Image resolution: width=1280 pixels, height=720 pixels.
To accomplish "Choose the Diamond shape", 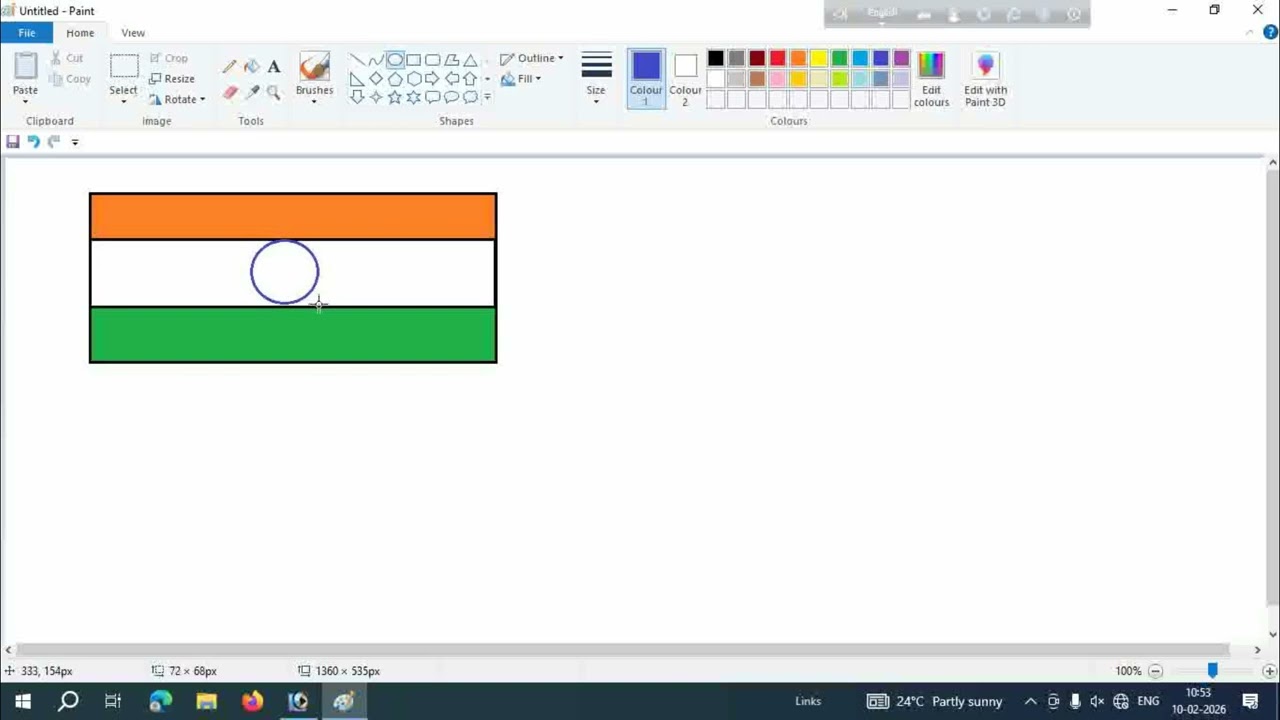I will 376,79.
